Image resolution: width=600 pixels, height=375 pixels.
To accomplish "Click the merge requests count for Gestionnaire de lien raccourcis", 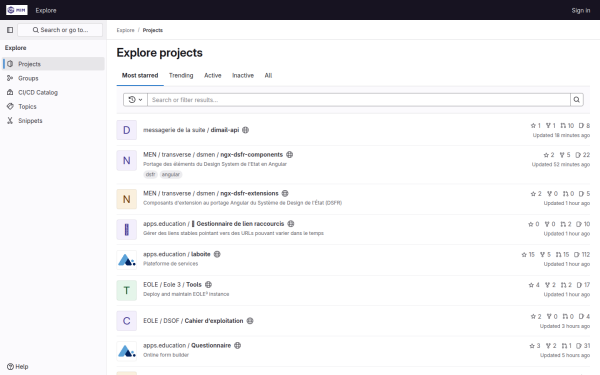I will 566,224.
